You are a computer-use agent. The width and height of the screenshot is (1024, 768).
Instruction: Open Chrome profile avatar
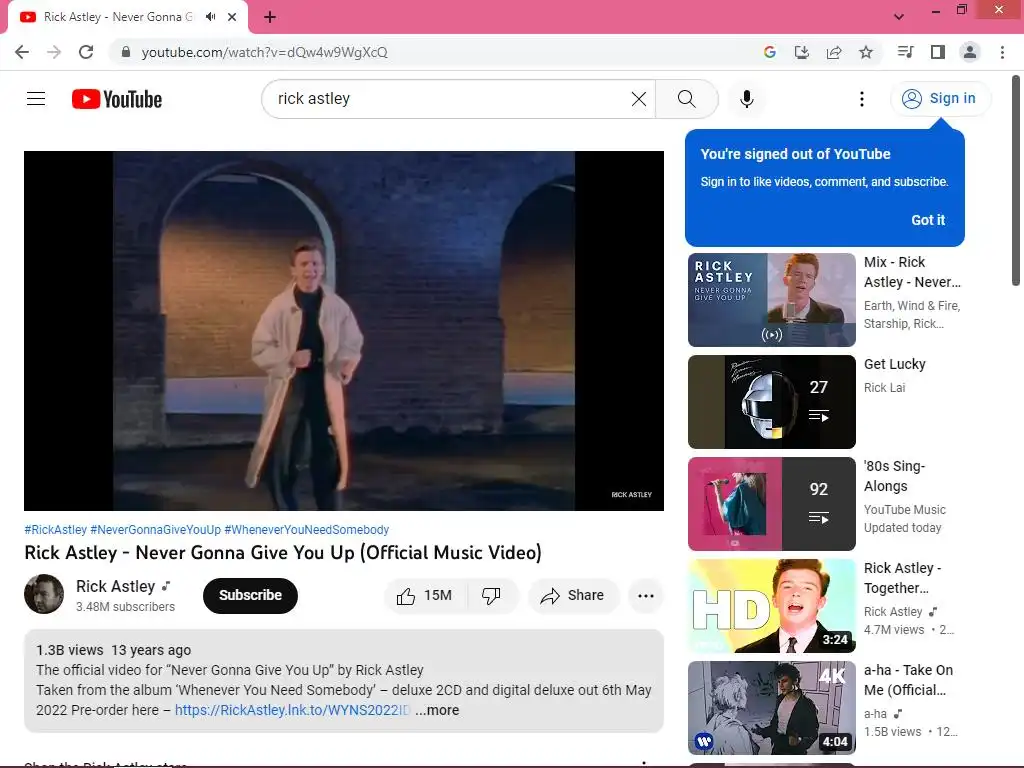pyautogui.click(x=970, y=52)
